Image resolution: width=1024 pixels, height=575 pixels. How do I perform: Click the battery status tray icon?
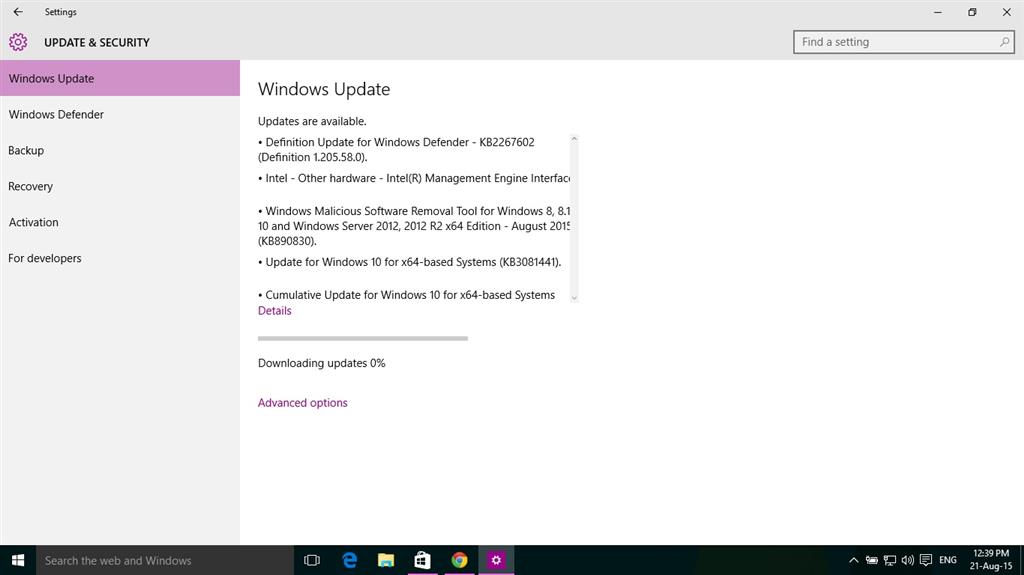(x=871, y=560)
